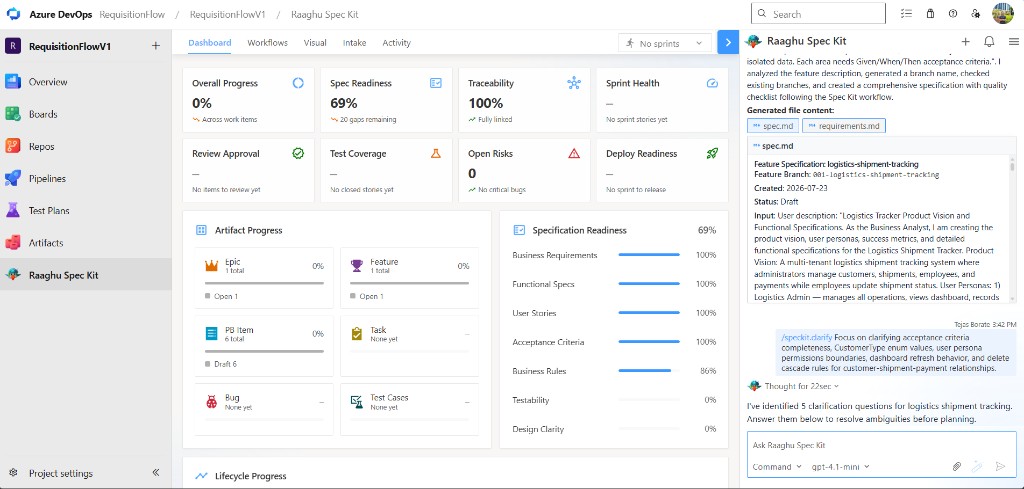The image size is (1024, 489).
Task: Open the Command mode dropdown
Action: tap(777, 467)
